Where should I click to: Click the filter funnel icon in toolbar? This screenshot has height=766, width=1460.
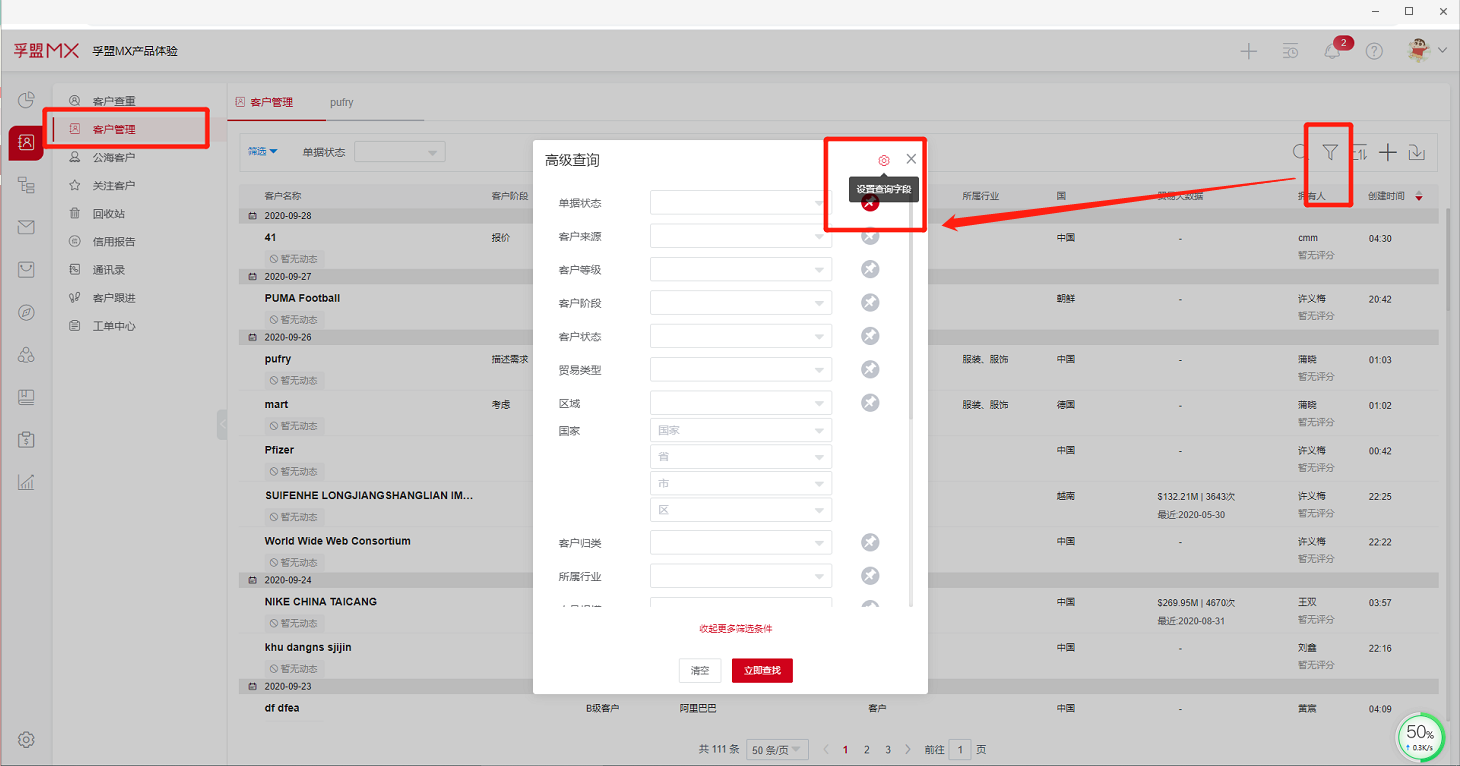click(x=1329, y=152)
